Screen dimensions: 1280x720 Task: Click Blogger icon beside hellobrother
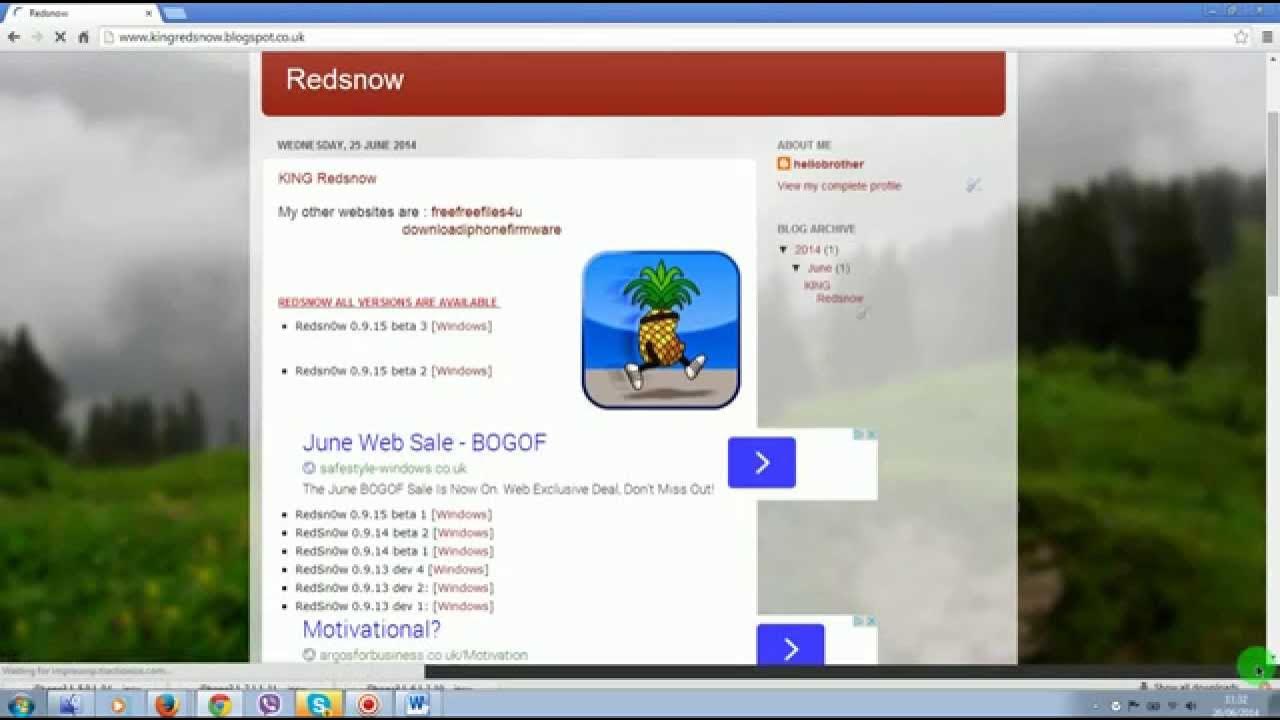coord(784,164)
